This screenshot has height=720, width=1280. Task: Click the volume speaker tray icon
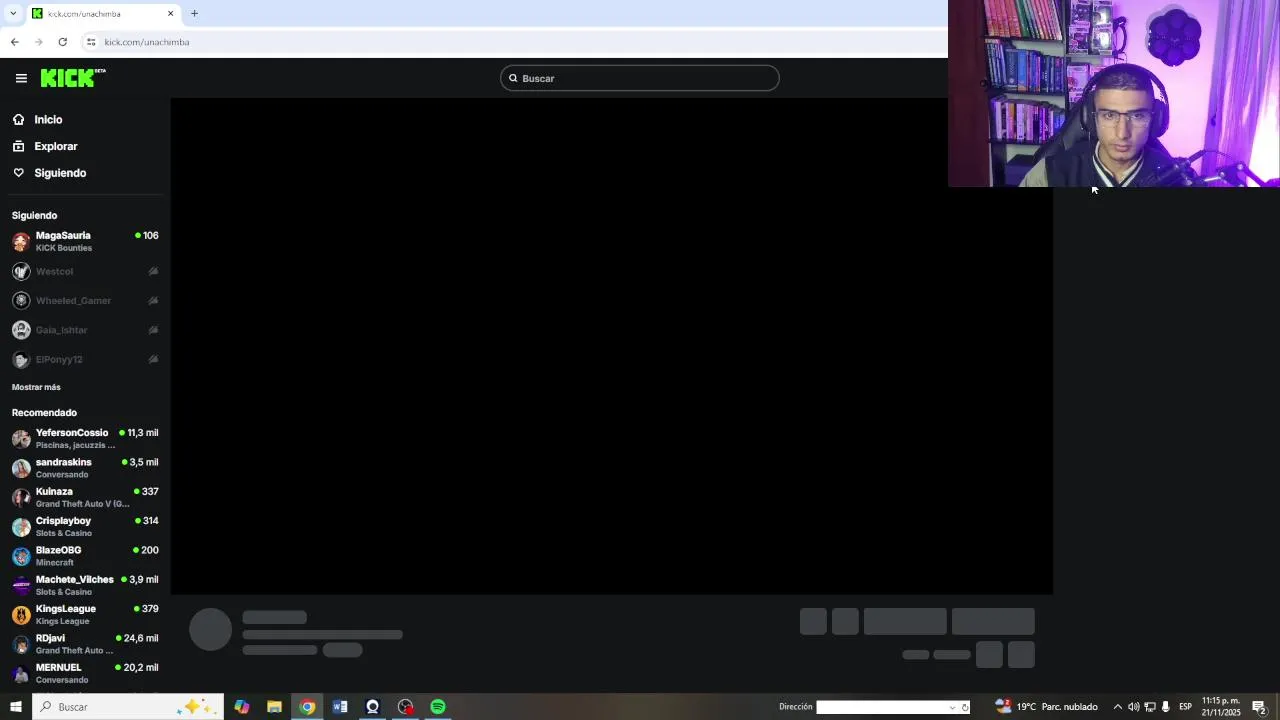pyautogui.click(x=1133, y=707)
